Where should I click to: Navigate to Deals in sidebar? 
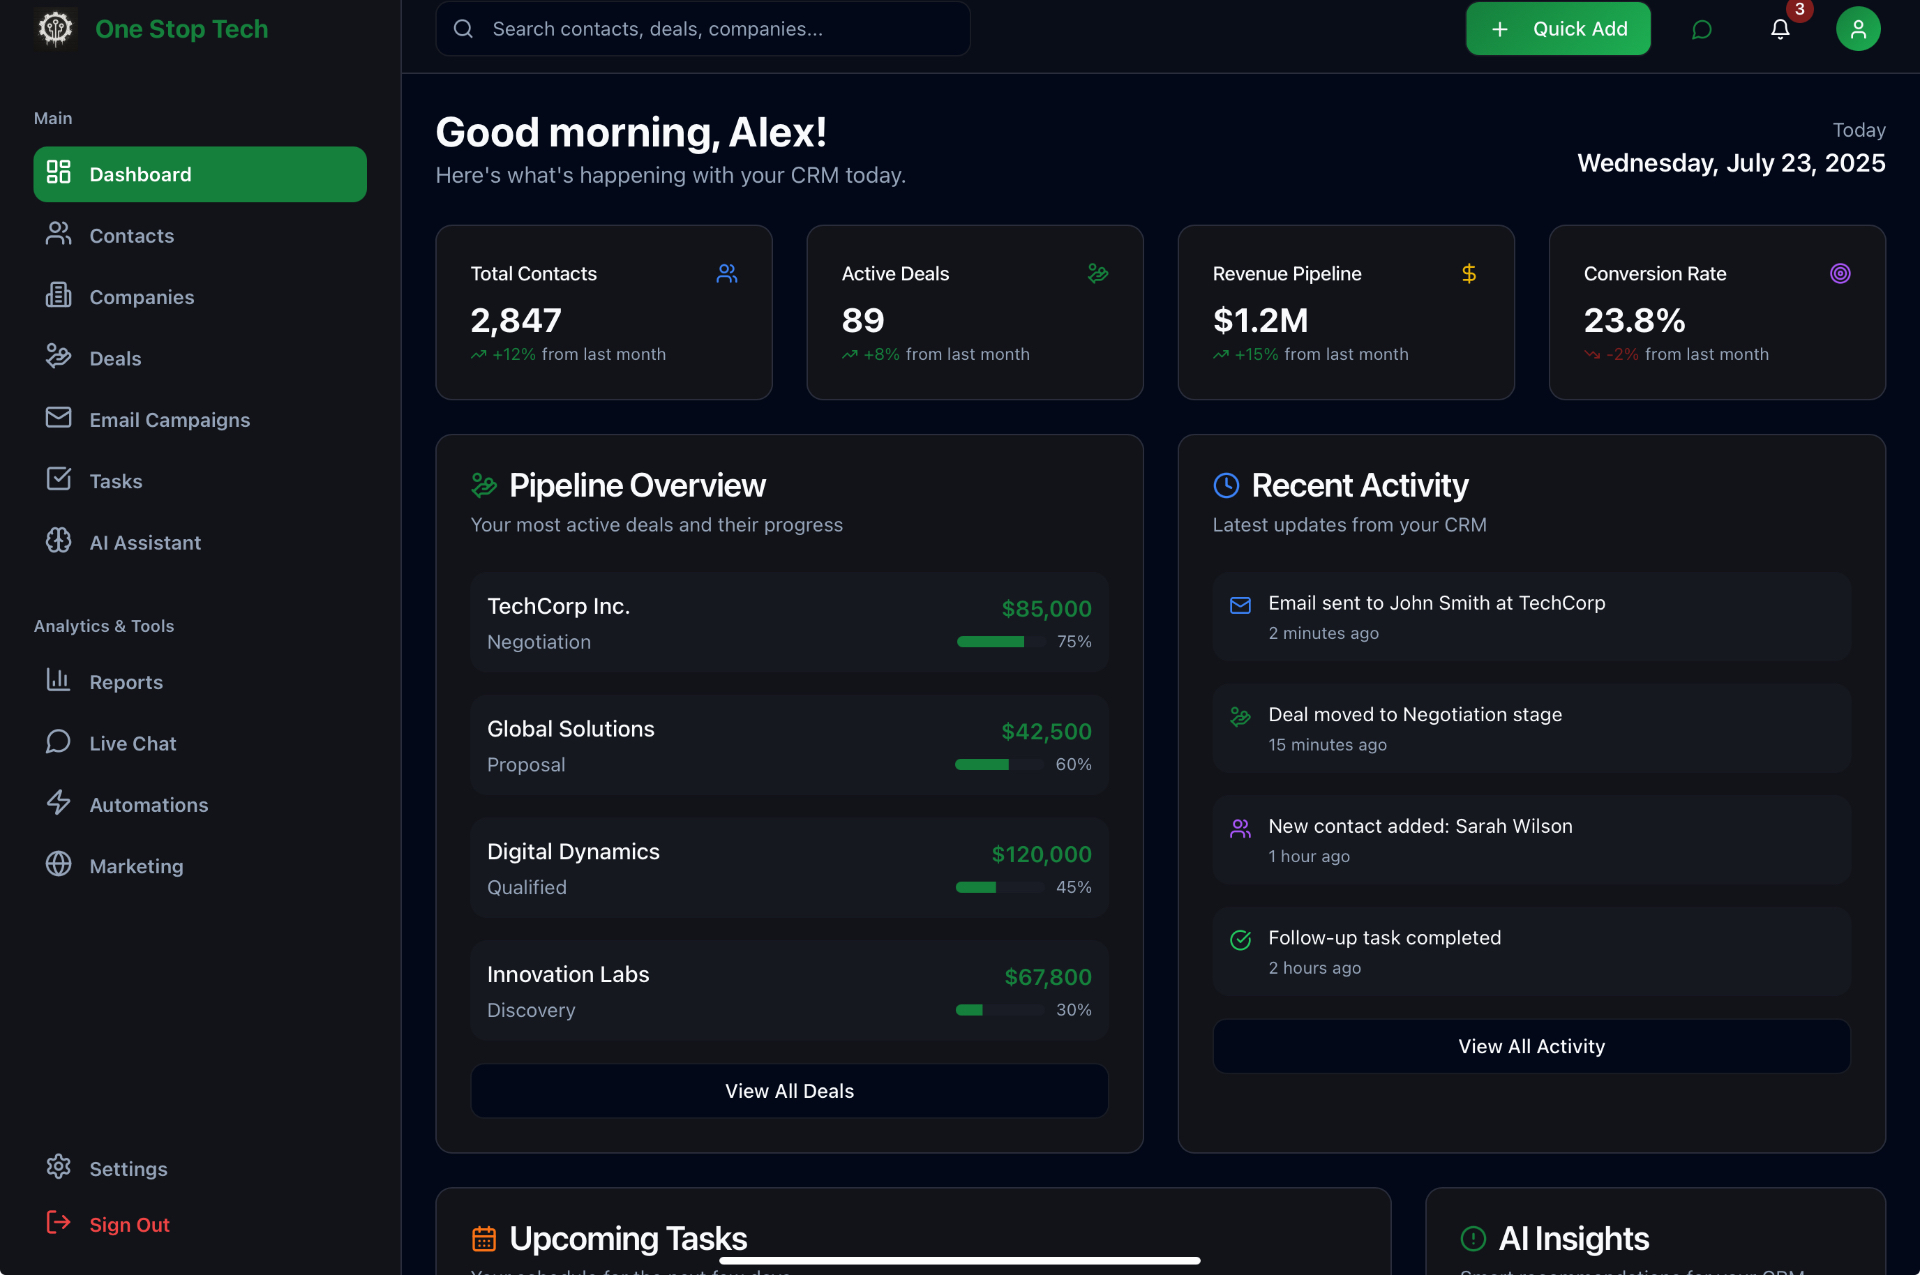coord(200,358)
